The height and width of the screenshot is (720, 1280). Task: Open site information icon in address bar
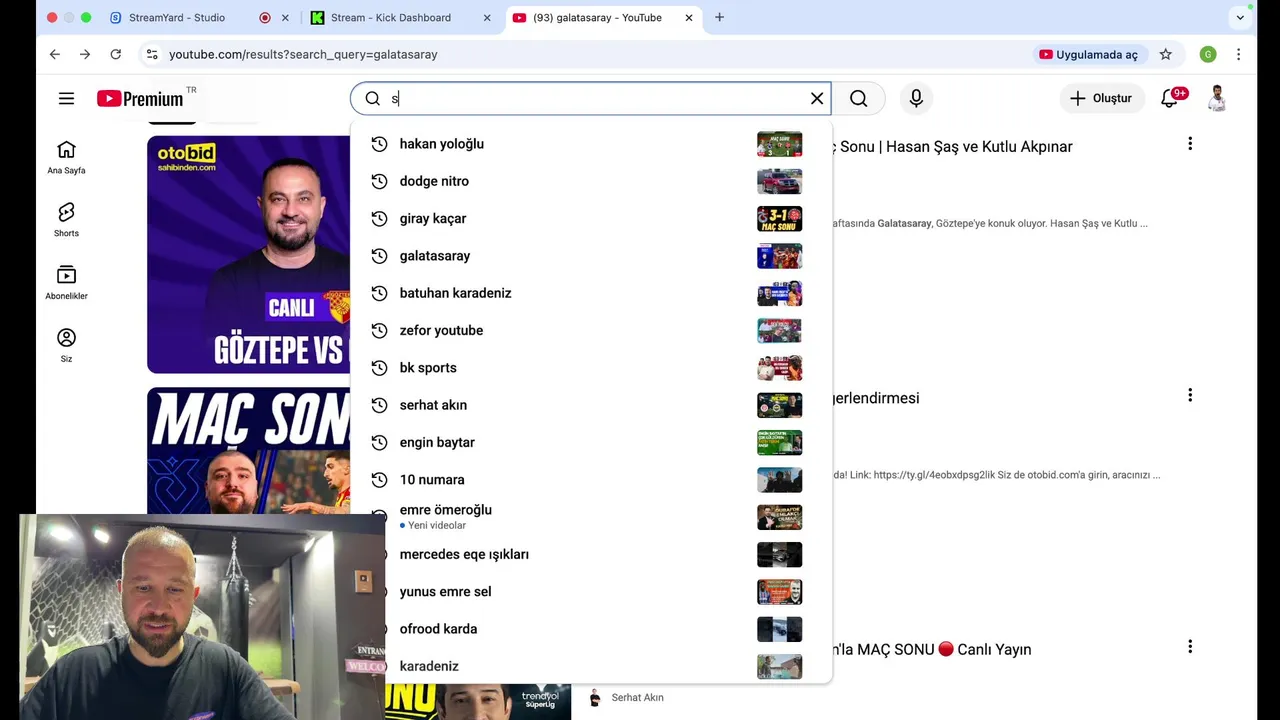[151, 54]
